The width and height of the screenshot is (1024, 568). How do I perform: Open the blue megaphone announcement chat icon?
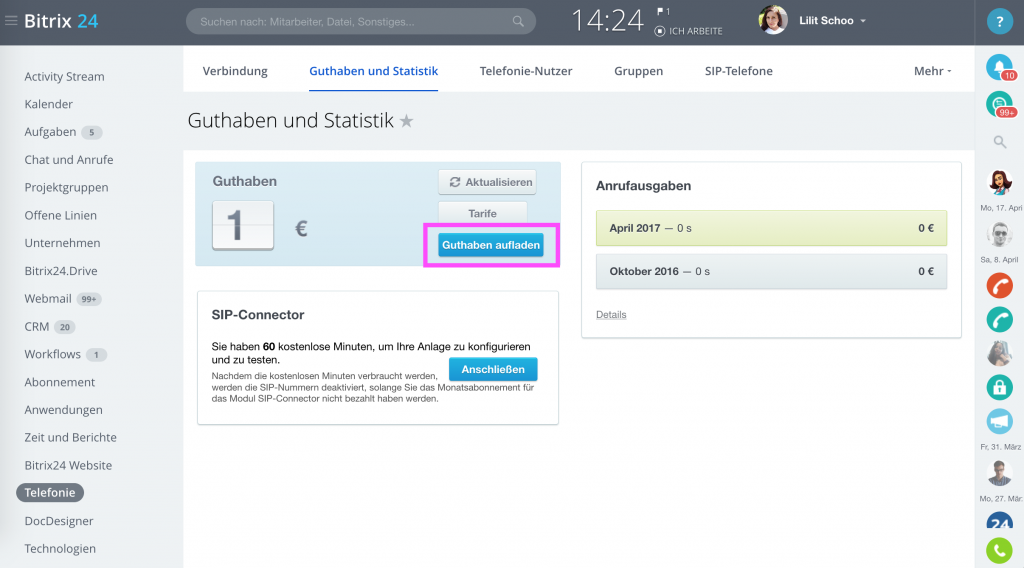coord(1000,421)
